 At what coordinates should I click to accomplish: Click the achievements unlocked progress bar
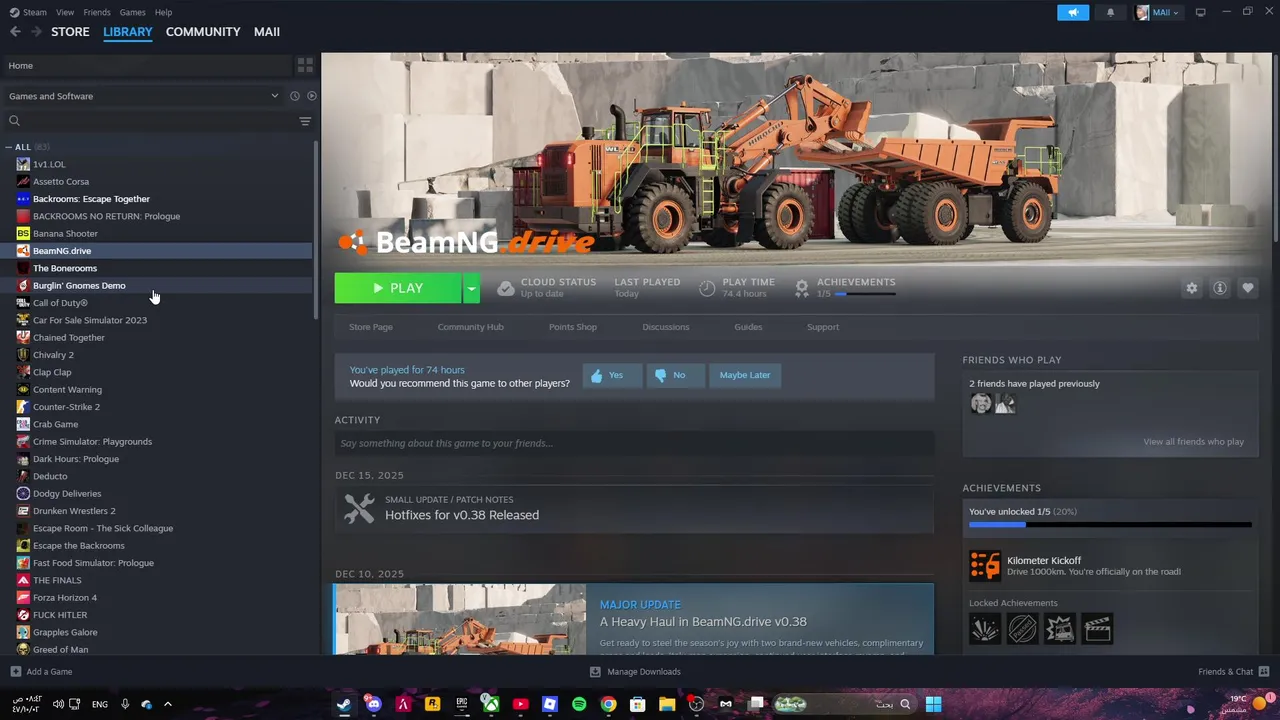[1110, 524]
